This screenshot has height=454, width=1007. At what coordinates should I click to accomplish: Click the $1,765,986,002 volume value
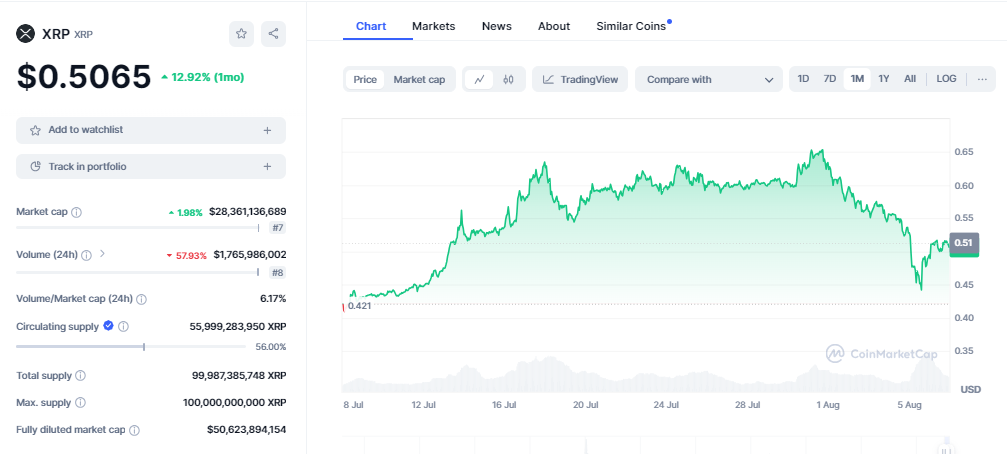pos(250,255)
